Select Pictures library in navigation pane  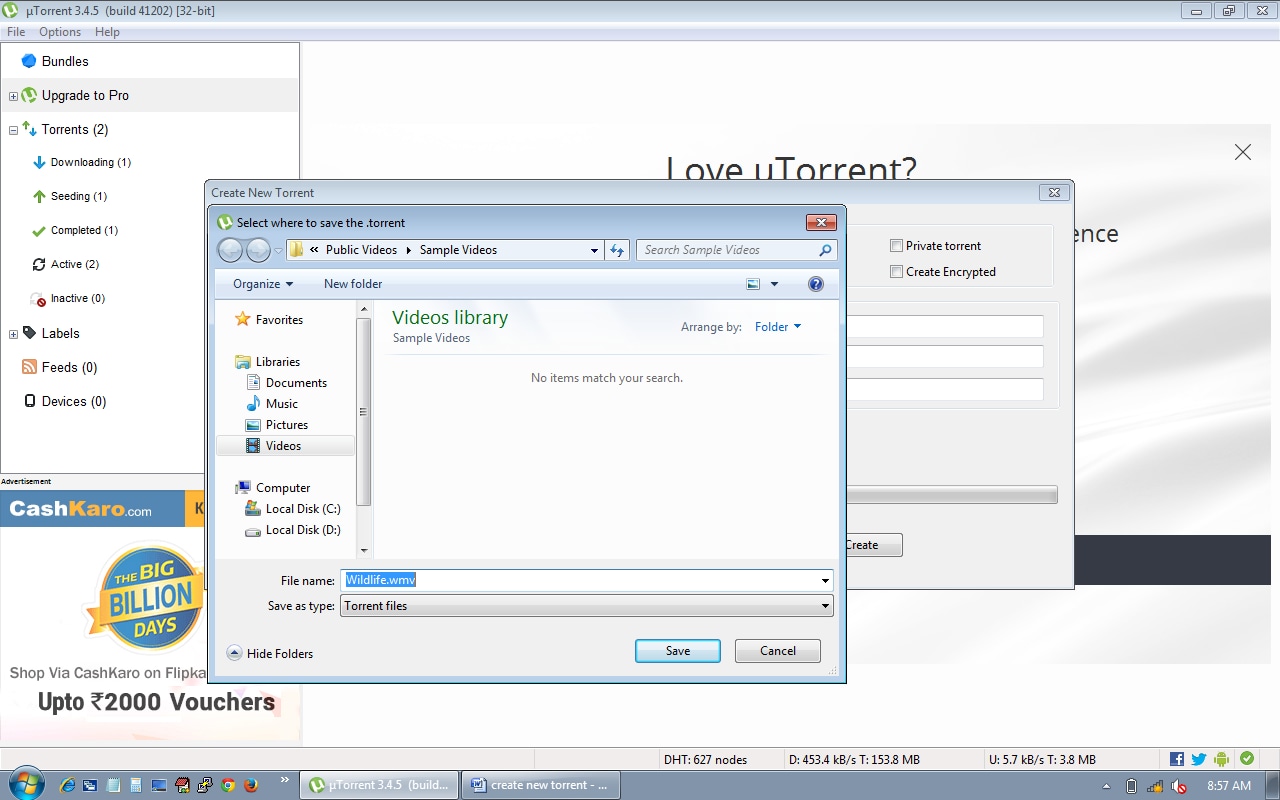point(287,425)
